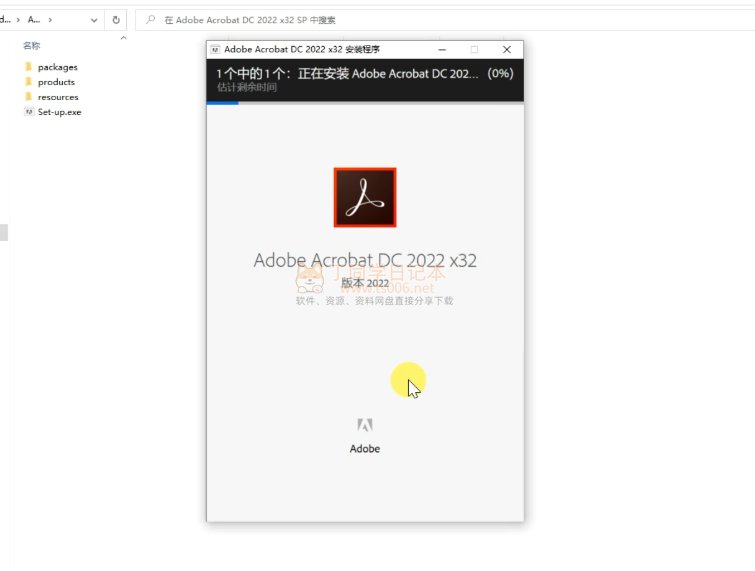Screen dimensions: 755x571
Task: Expand the address bar history dropdown
Action: pyautogui.click(x=94, y=20)
